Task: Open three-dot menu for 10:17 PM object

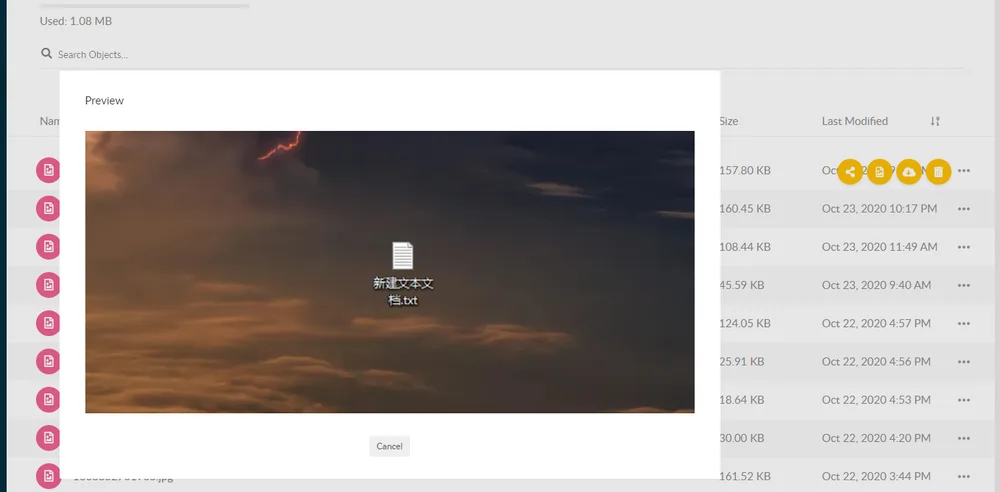Action: (964, 209)
